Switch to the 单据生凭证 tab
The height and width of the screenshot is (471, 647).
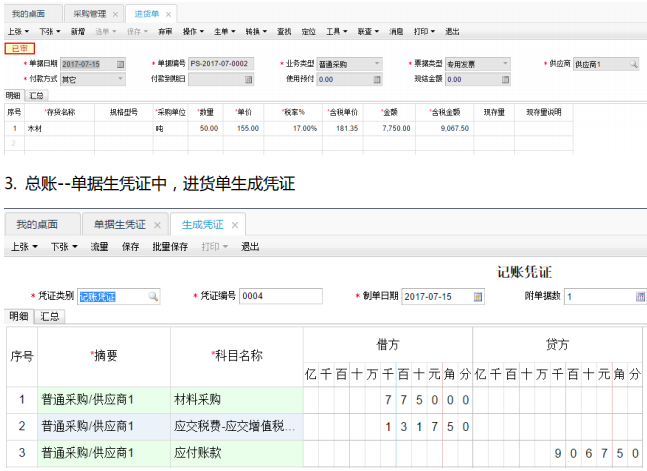click(119, 224)
